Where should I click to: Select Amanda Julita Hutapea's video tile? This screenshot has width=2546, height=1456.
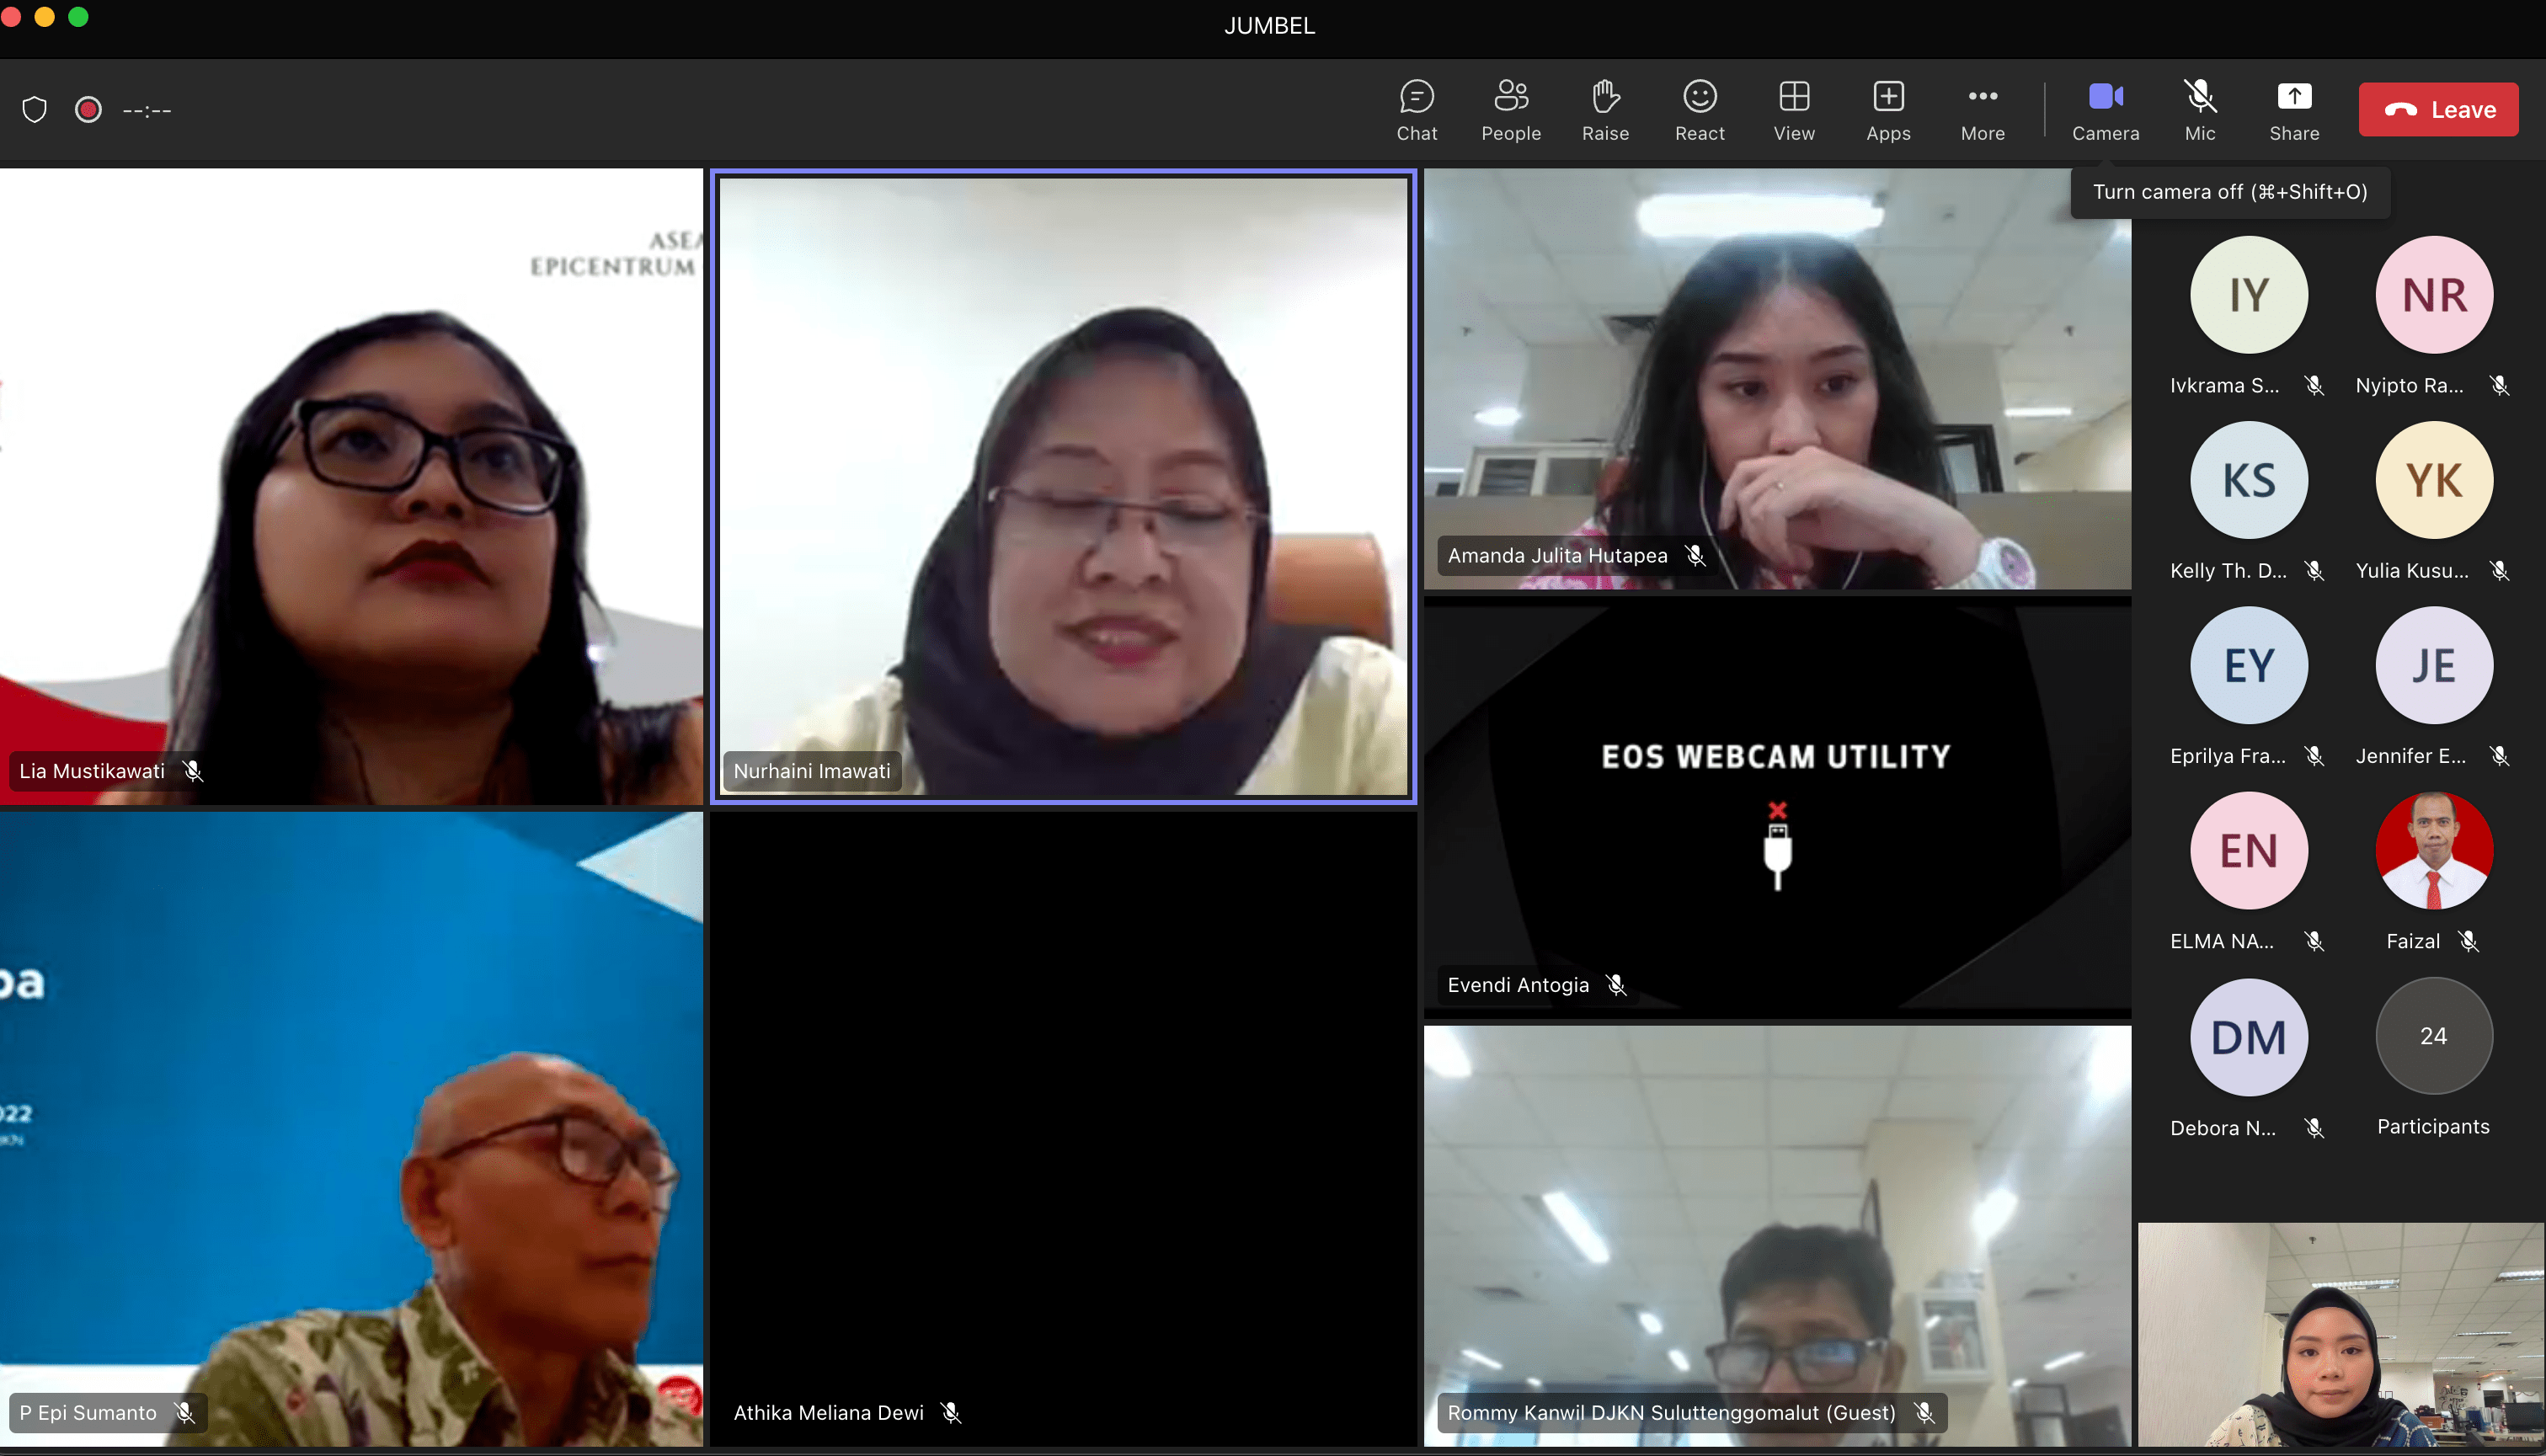click(1776, 380)
